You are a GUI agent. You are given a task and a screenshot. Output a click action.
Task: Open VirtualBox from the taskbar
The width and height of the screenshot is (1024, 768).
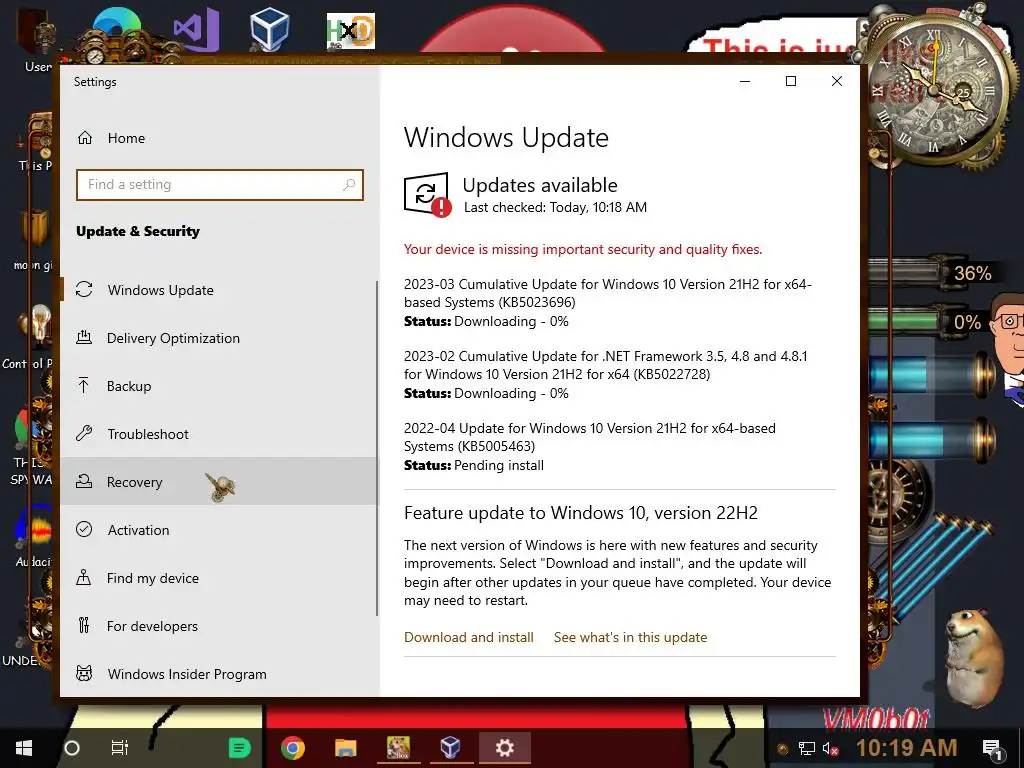coord(450,748)
